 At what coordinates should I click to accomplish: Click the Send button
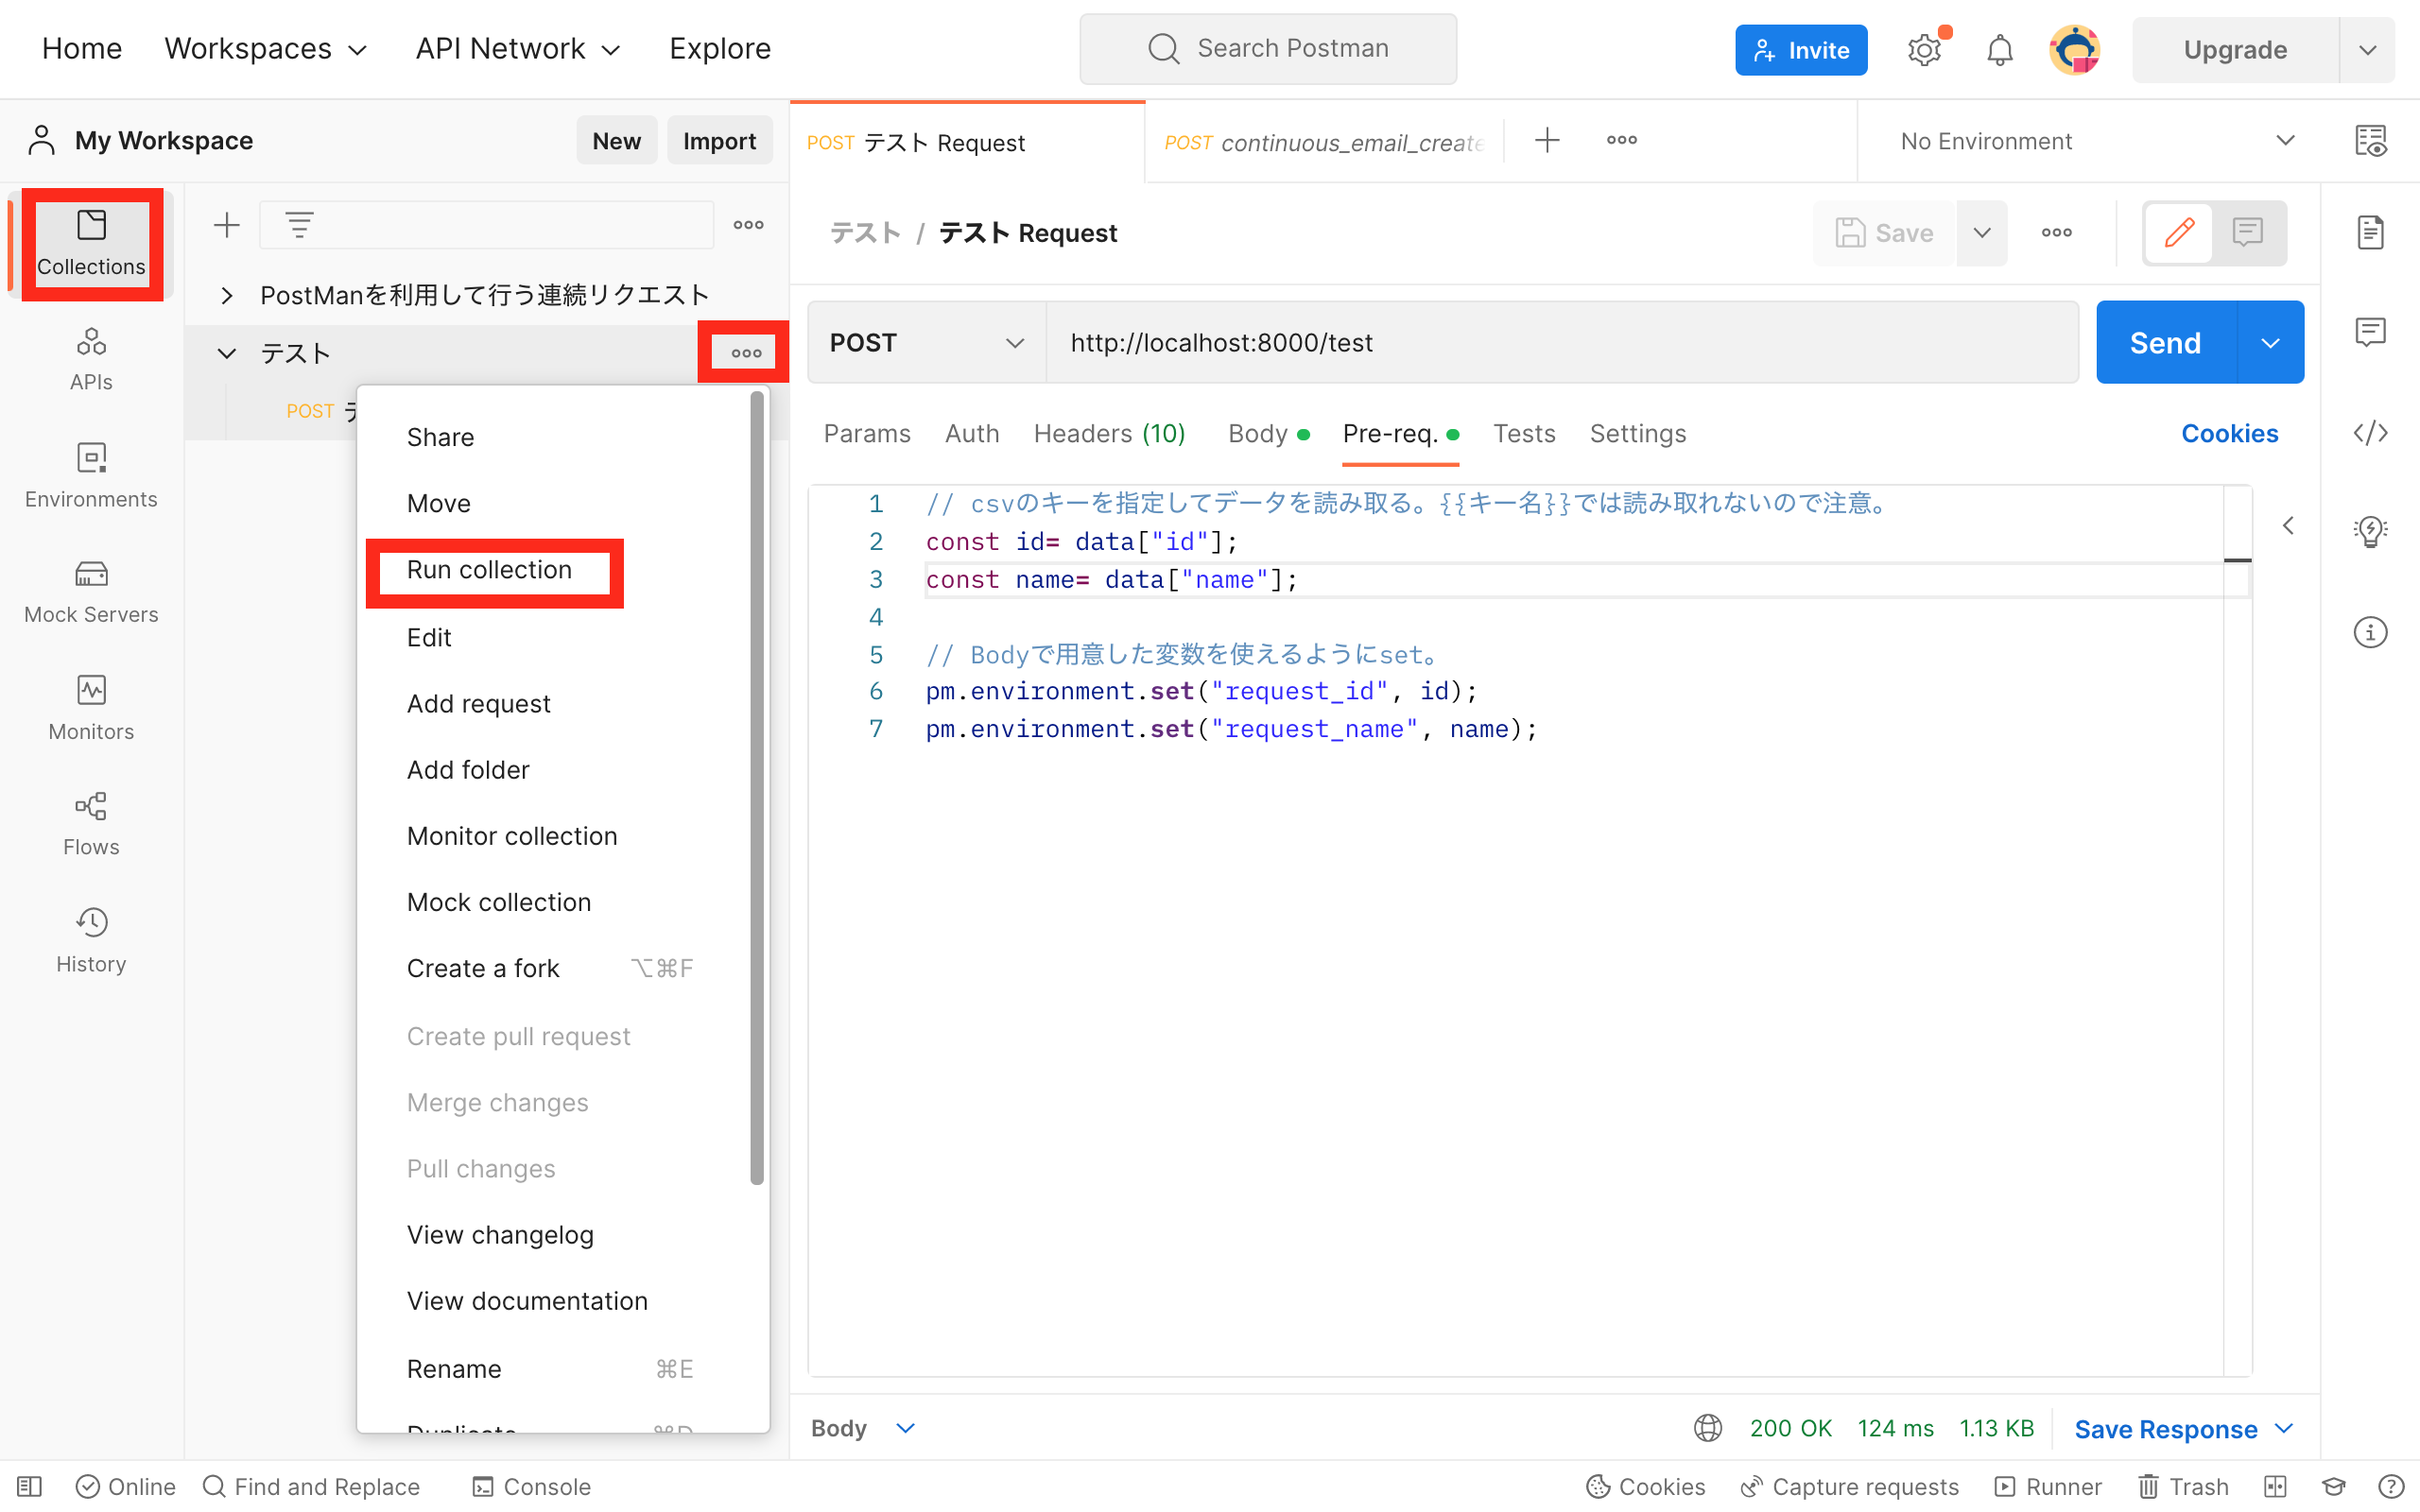[2163, 341]
